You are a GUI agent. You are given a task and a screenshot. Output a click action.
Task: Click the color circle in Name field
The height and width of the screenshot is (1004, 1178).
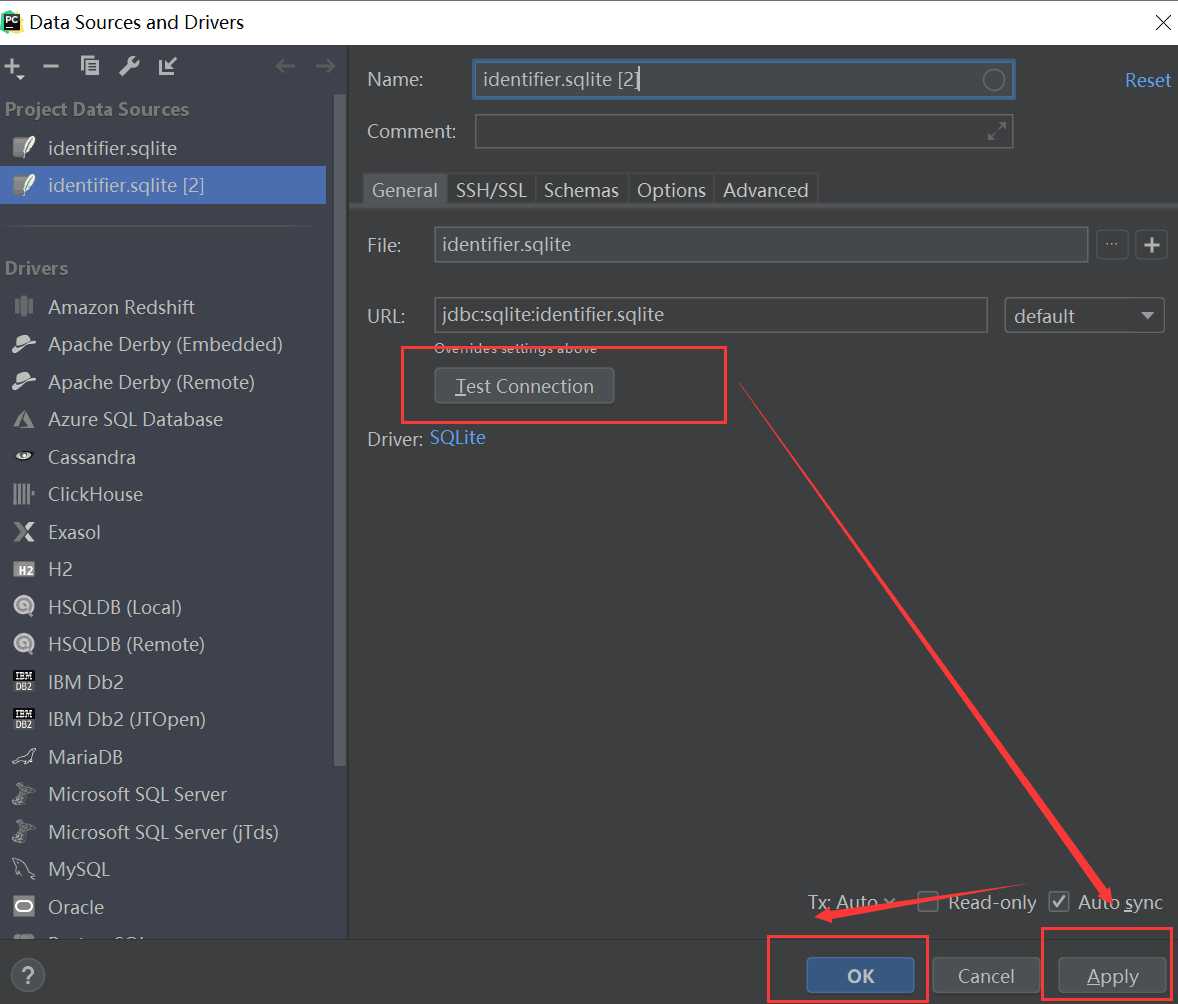point(993,80)
